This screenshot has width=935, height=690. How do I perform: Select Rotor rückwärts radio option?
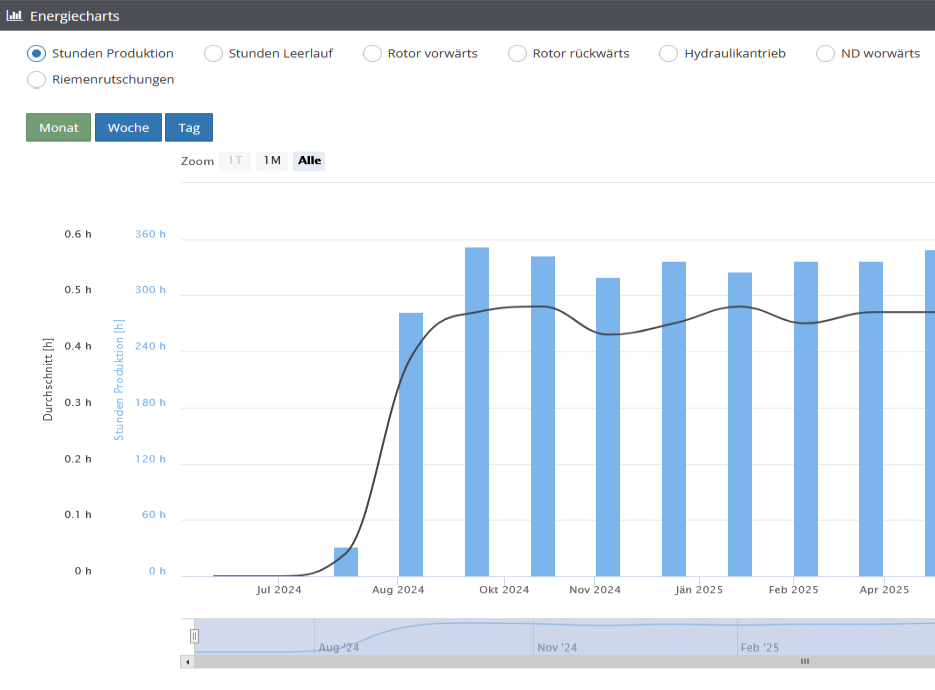(x=517, y=54)
